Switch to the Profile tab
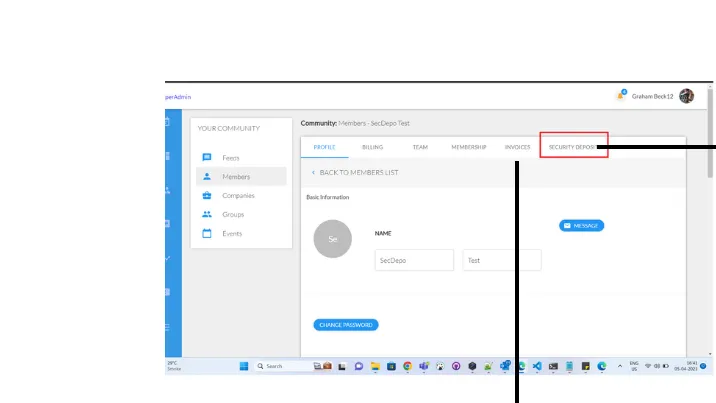This screenshot has width=716, height=403. 324,147
